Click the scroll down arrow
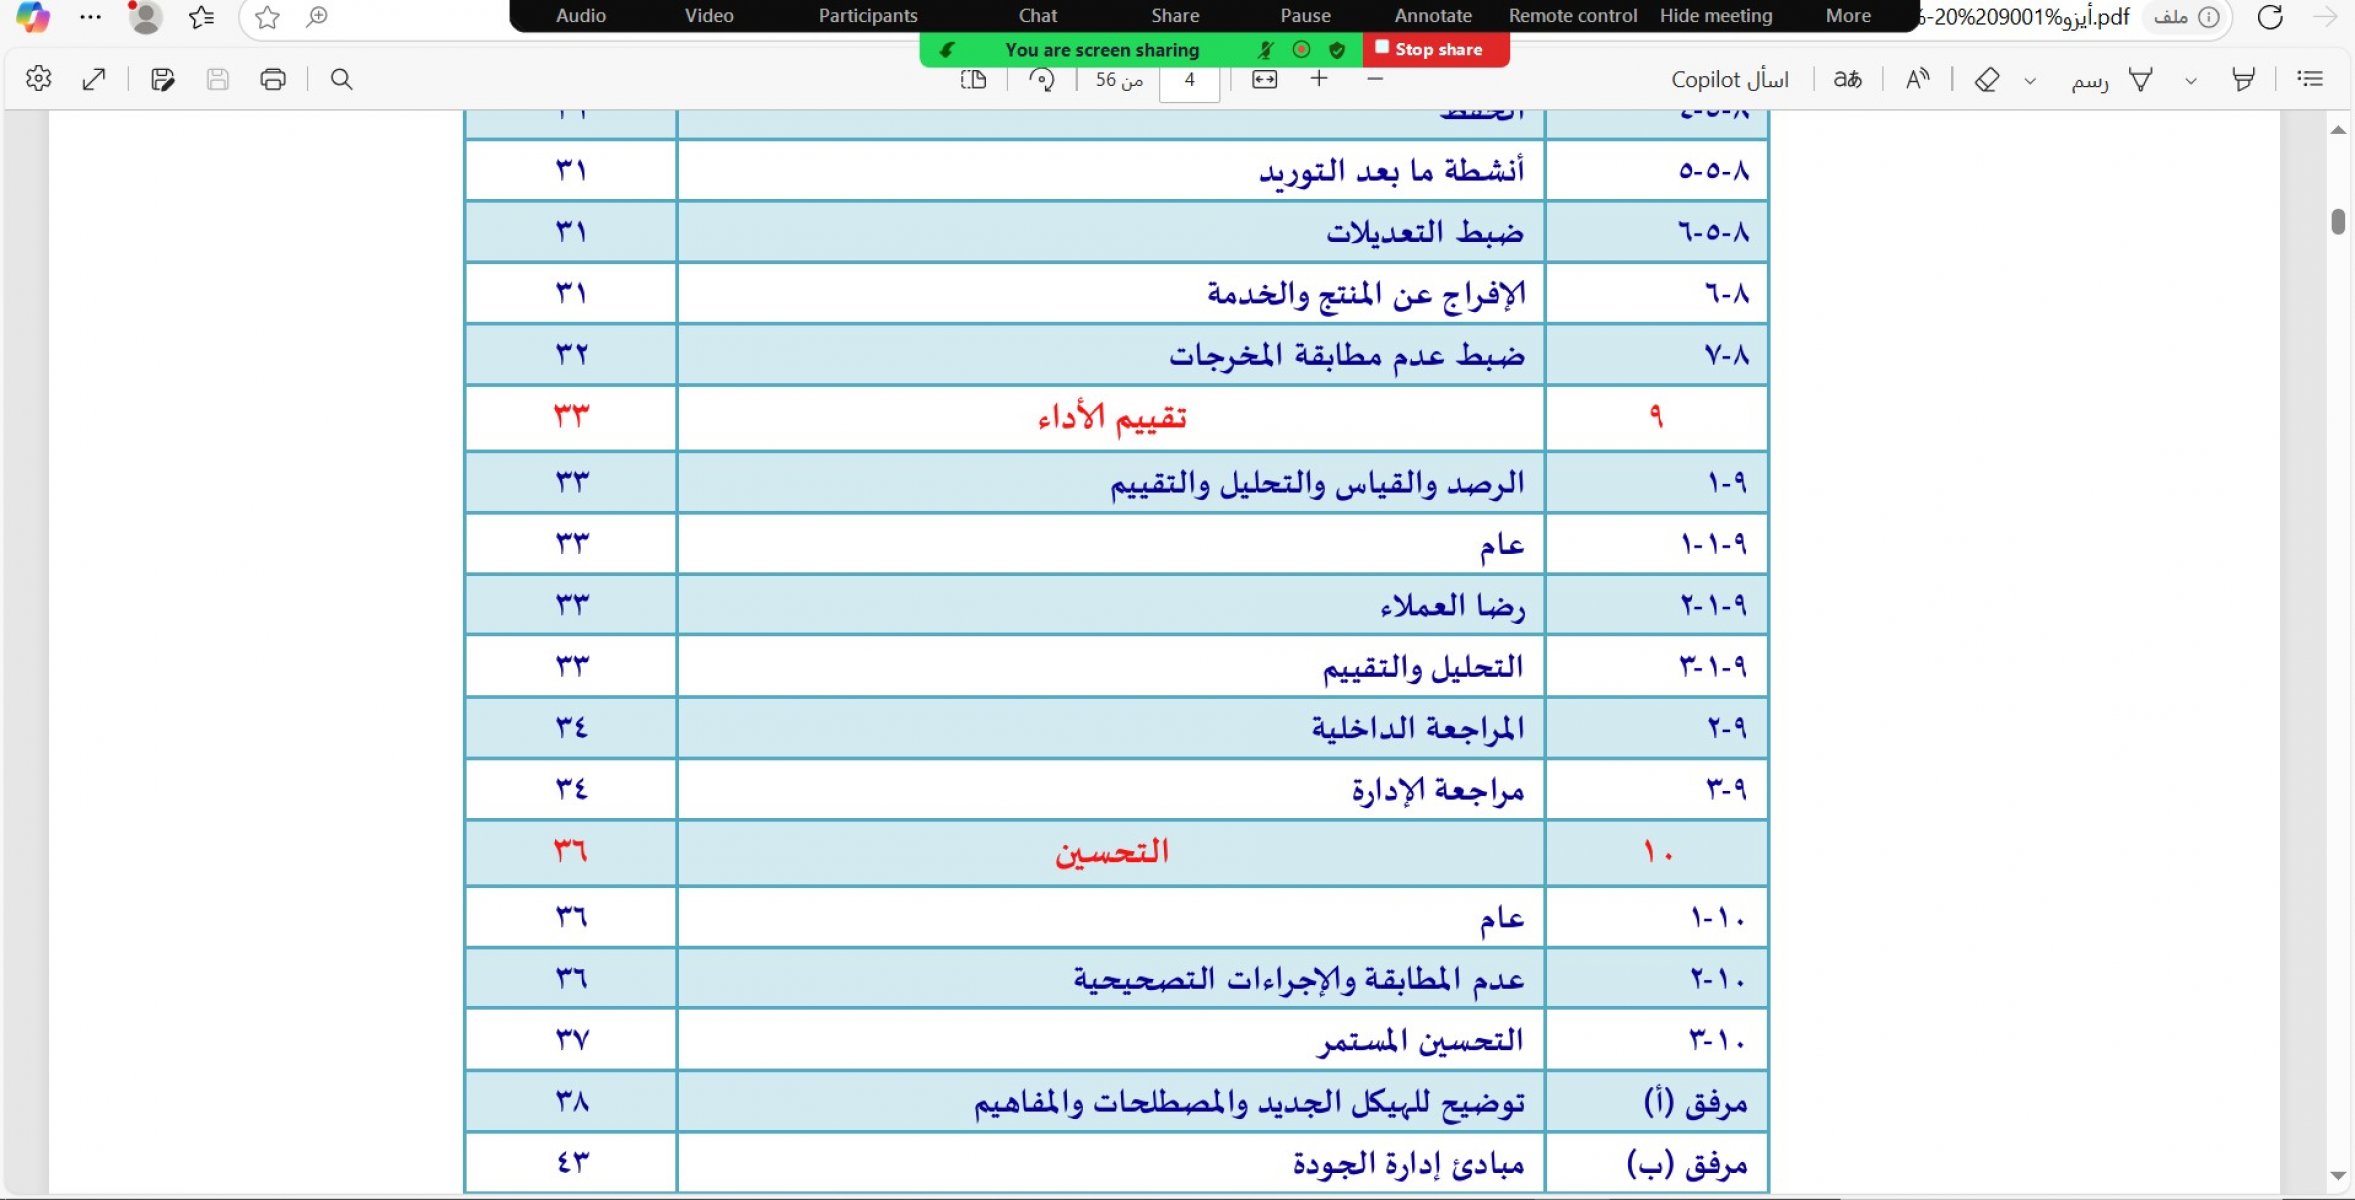 pos(2338,1176)
